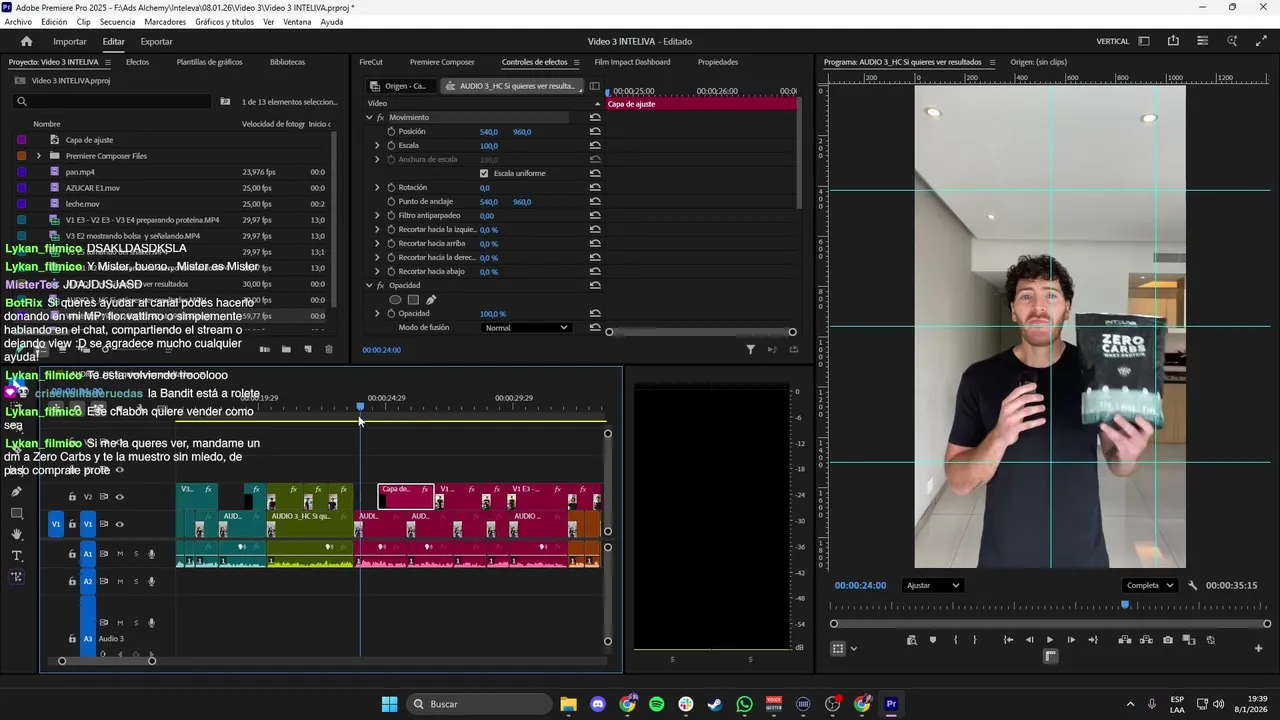
Task: Switch to the Efectos panel tab
Action: 137,62
